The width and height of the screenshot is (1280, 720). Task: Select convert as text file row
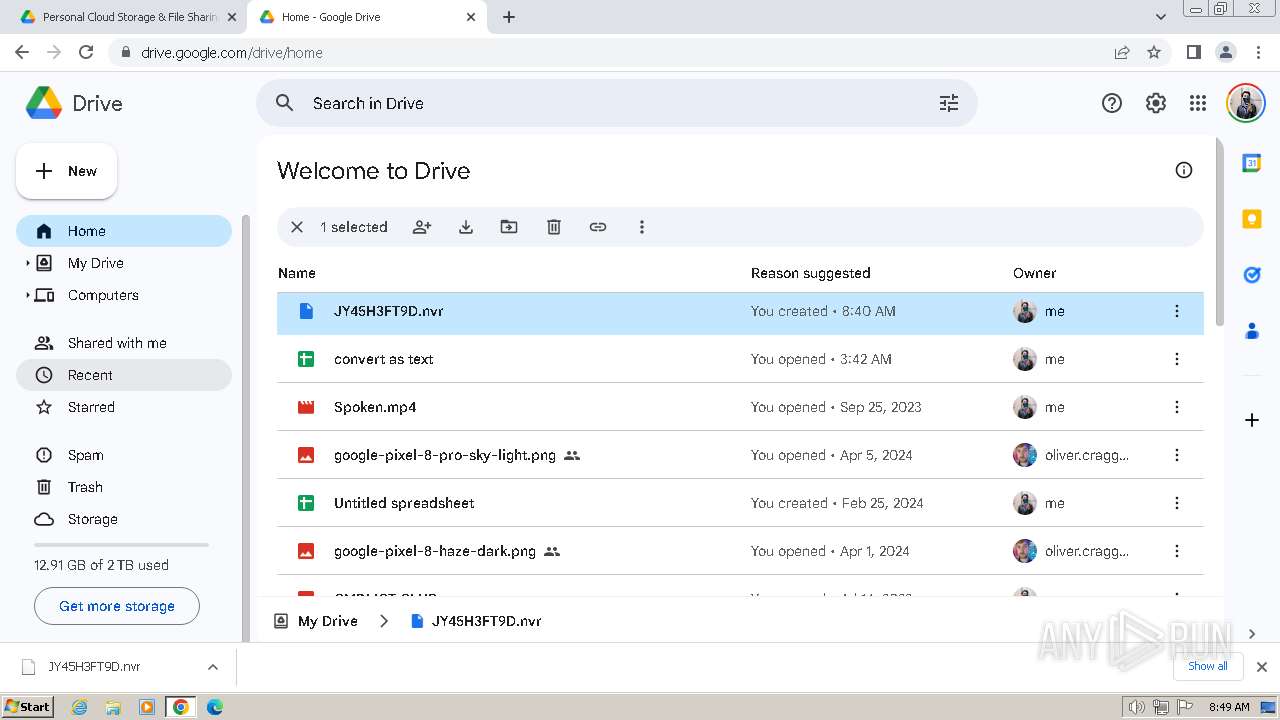[740, 359]
